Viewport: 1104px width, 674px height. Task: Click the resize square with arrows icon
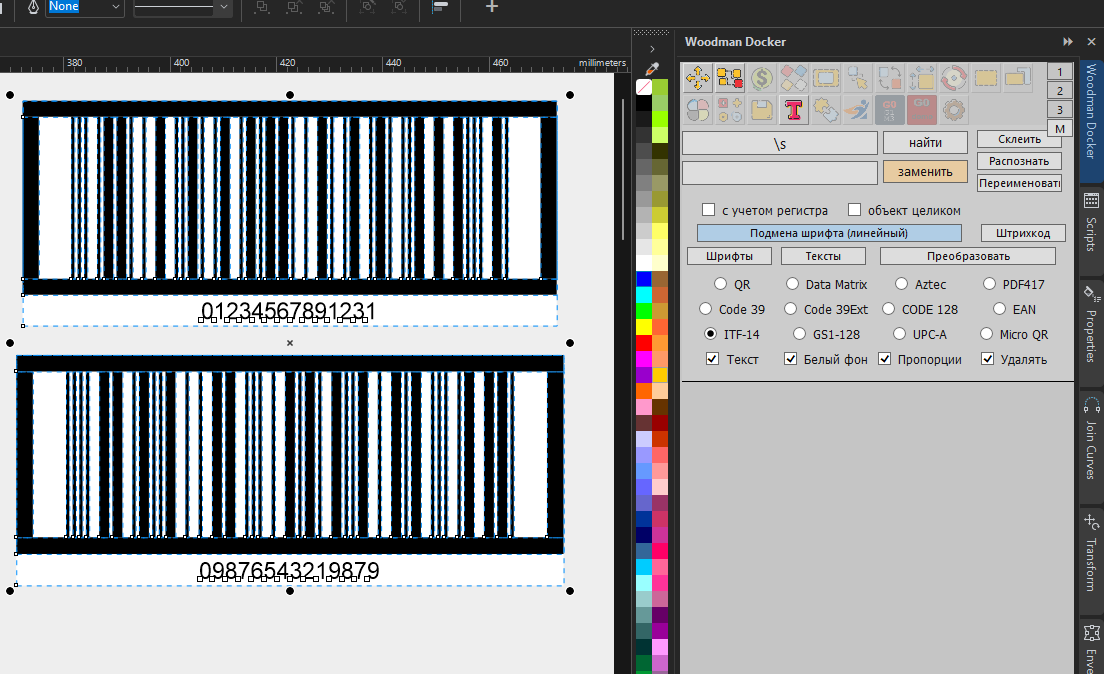tap(922, 78)
